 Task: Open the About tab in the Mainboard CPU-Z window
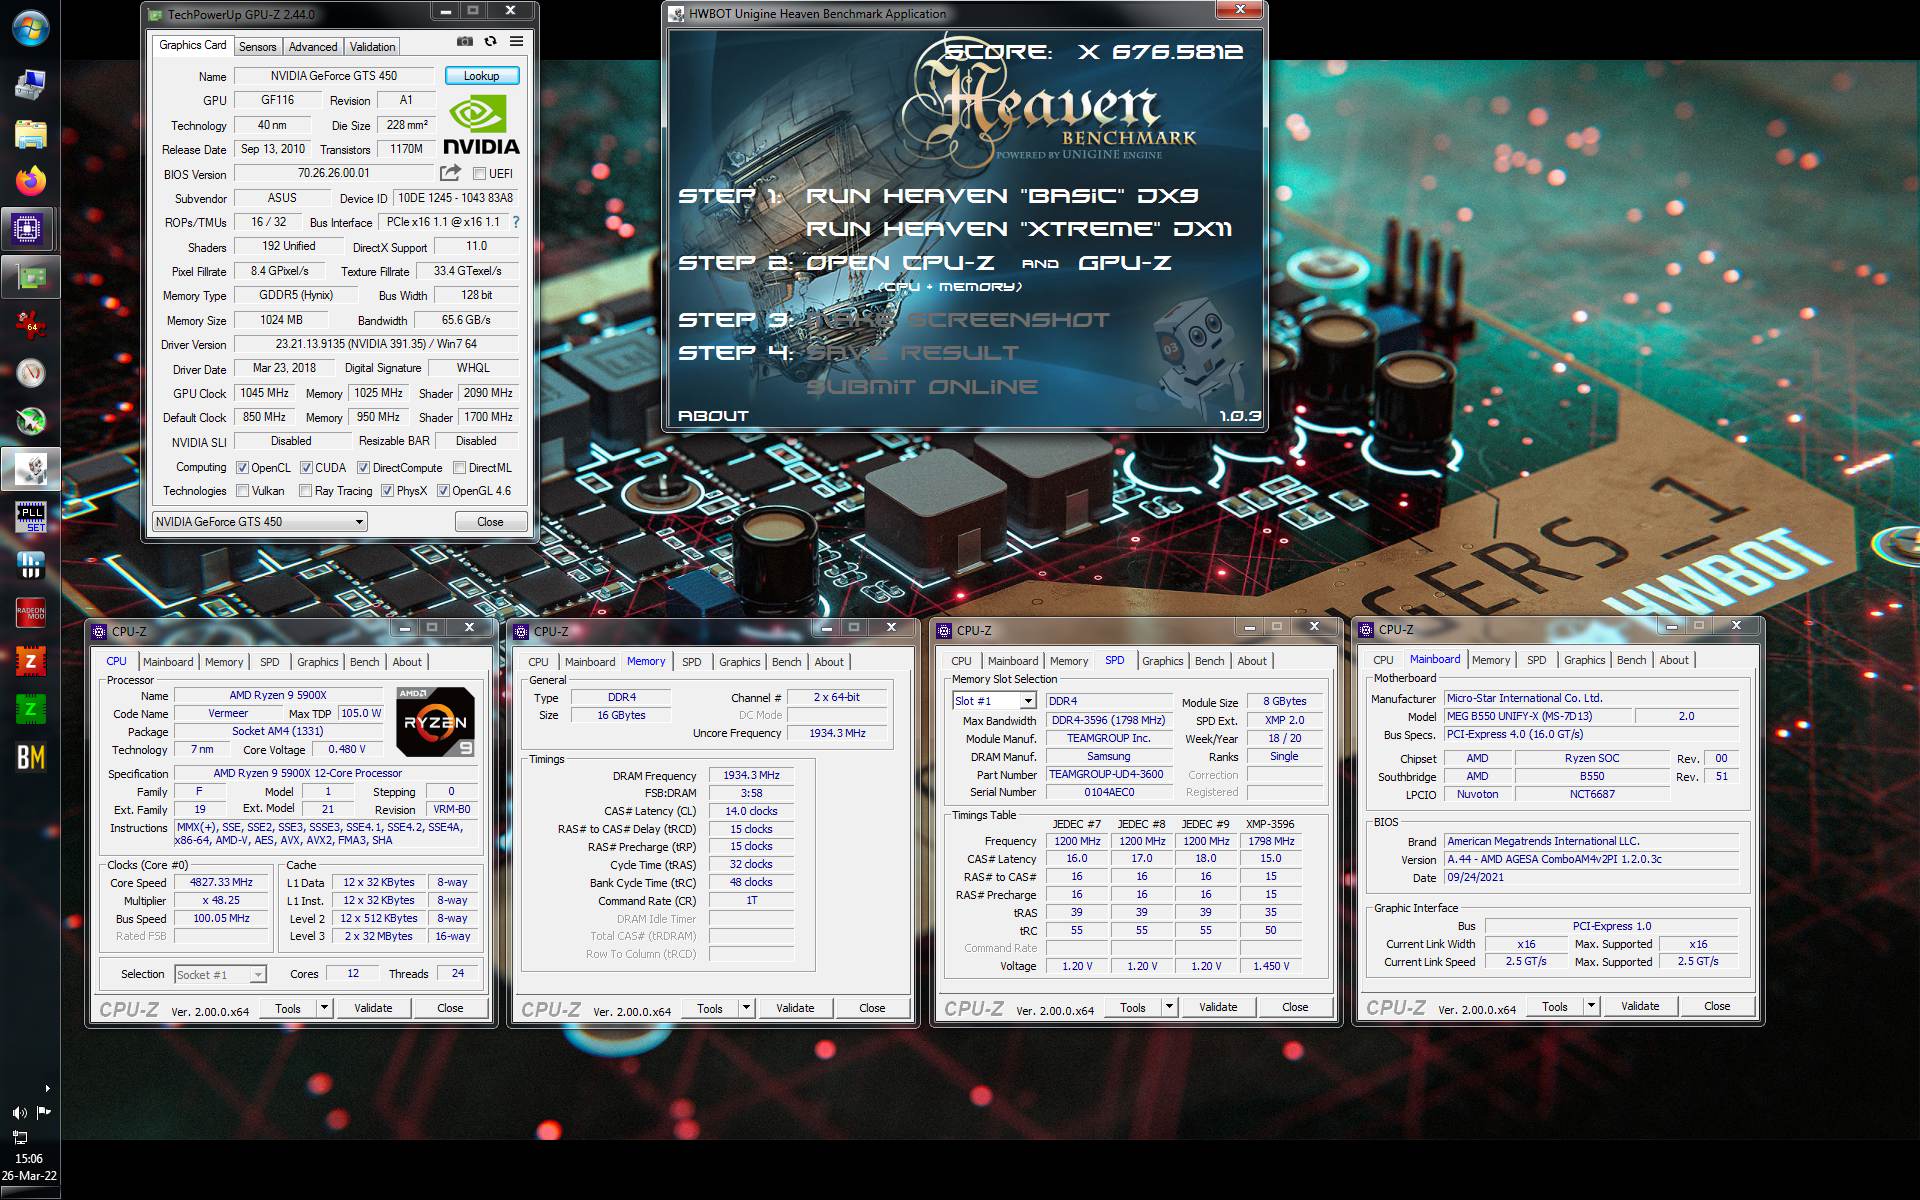(x=1673, y=660)
